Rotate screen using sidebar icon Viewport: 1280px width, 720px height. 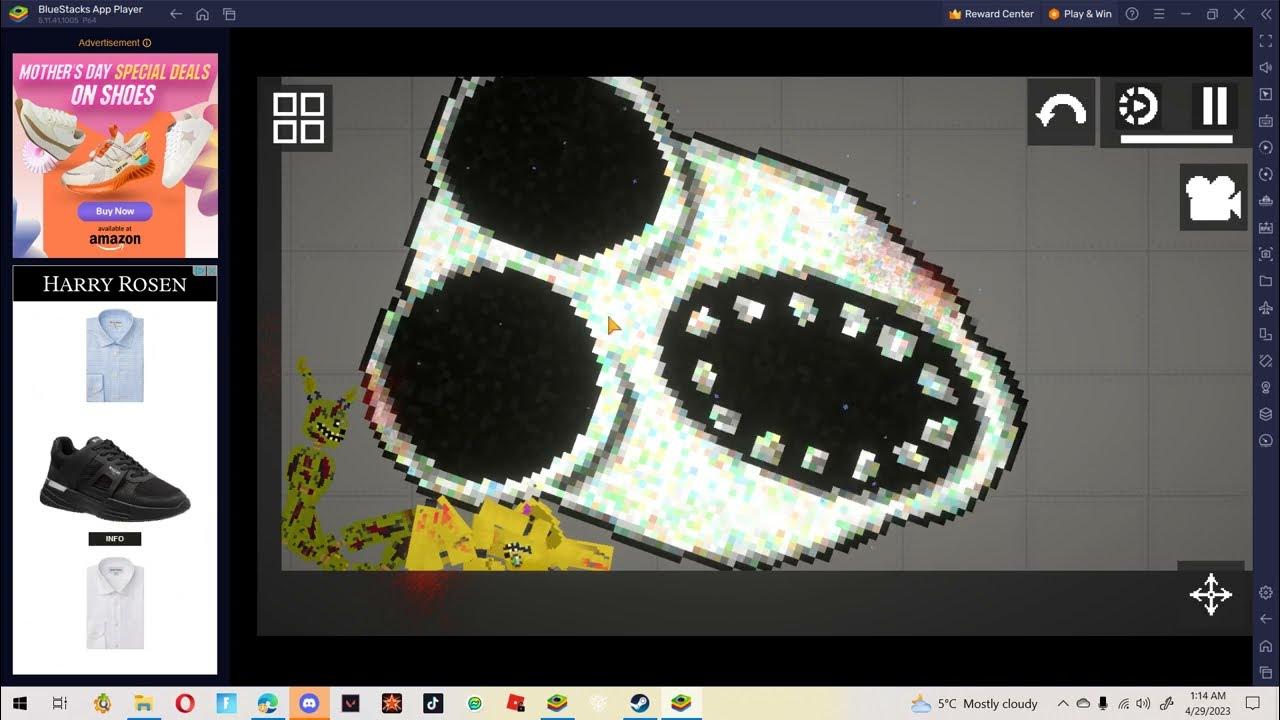(x=1266, y=334)
